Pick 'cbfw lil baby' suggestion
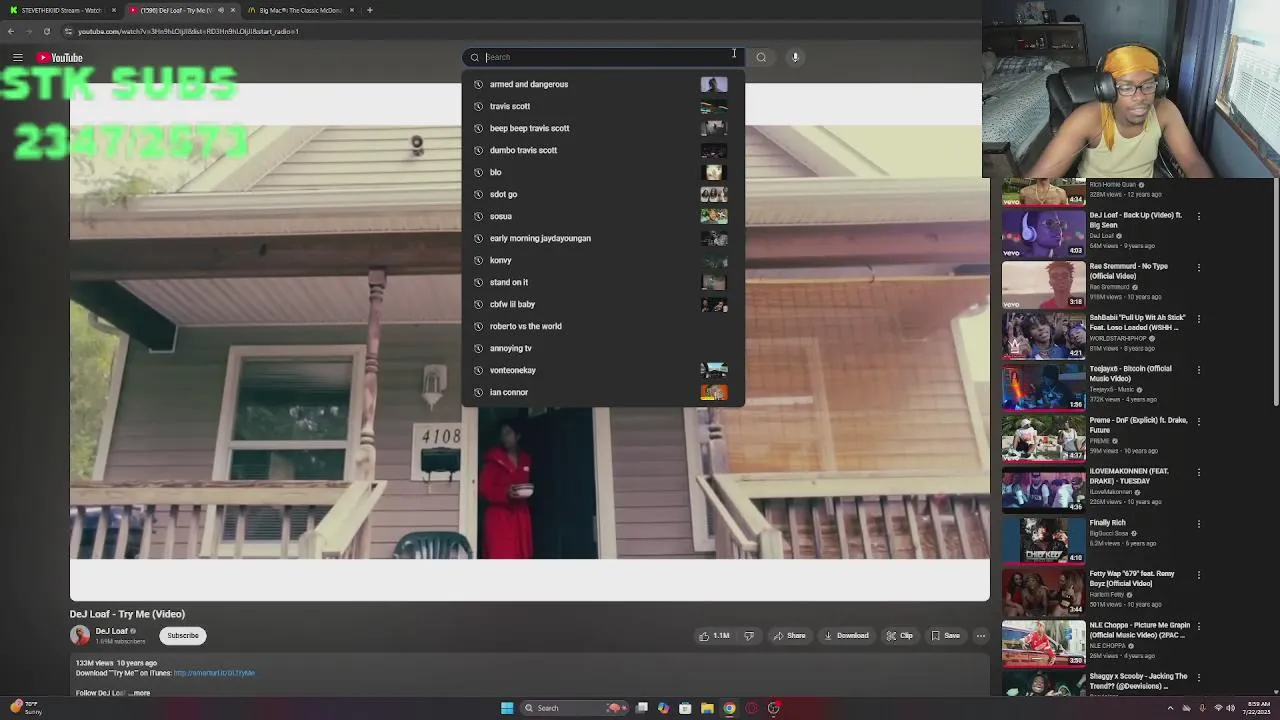Screen dimensions: 1280x720 [603, 304]
